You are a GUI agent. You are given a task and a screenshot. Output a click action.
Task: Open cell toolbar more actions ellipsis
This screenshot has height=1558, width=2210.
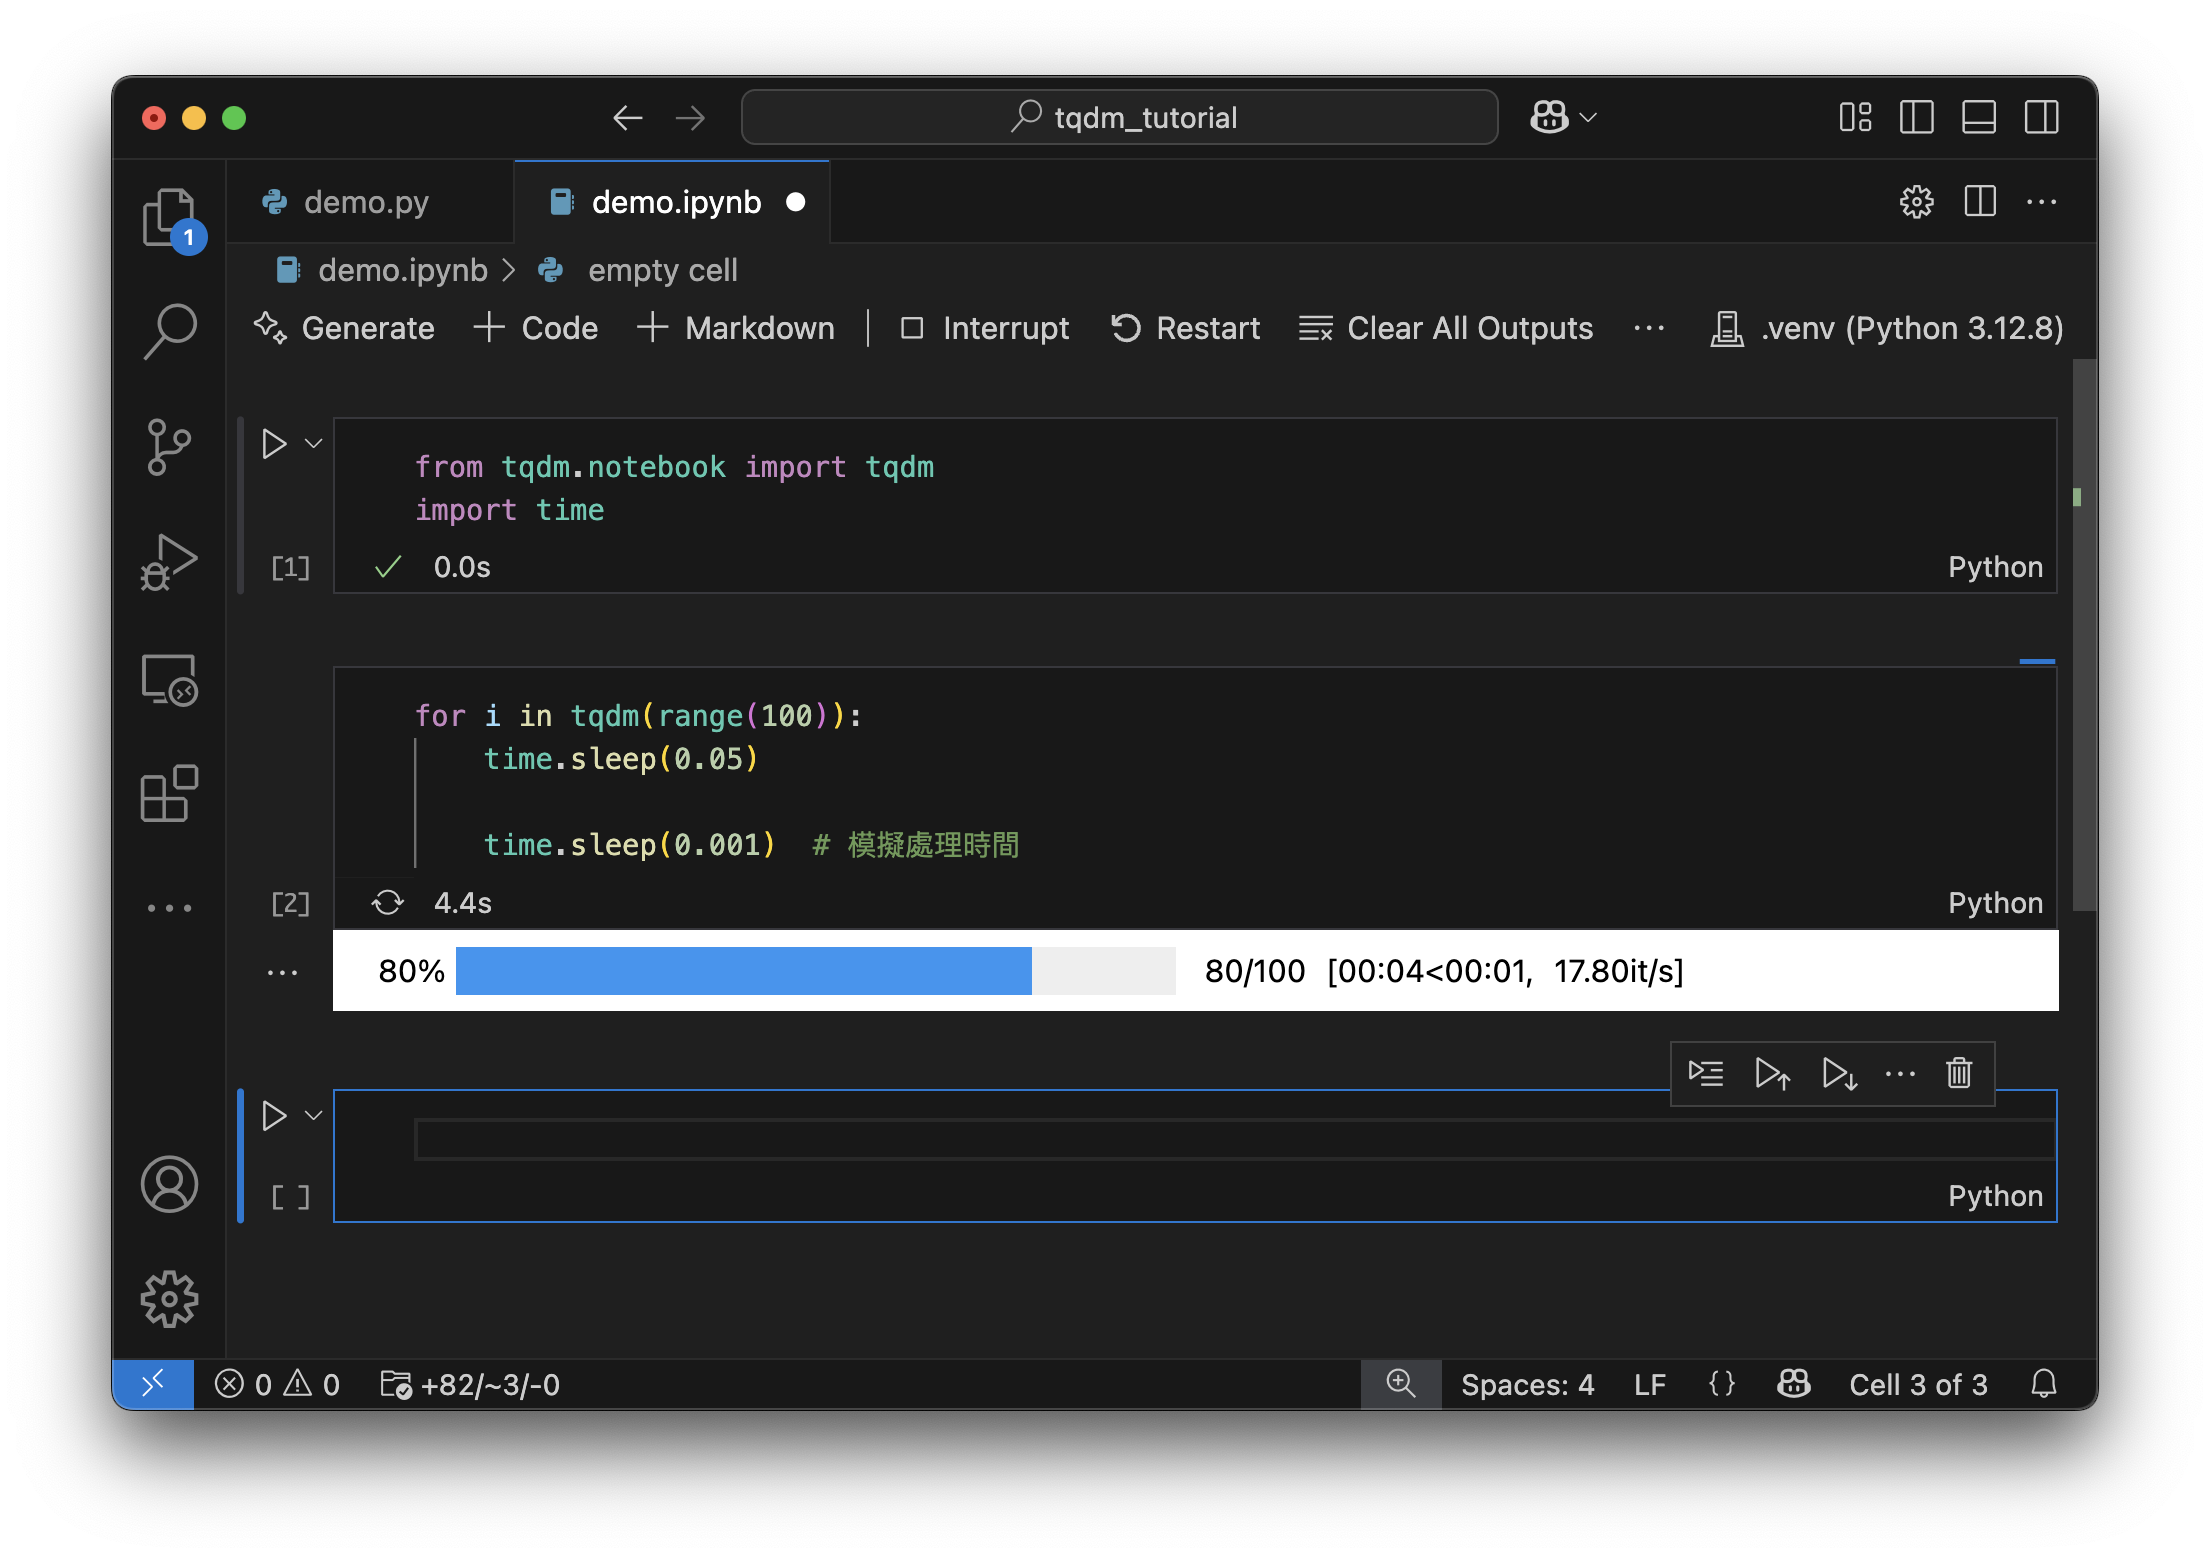pos(1900,1074)
